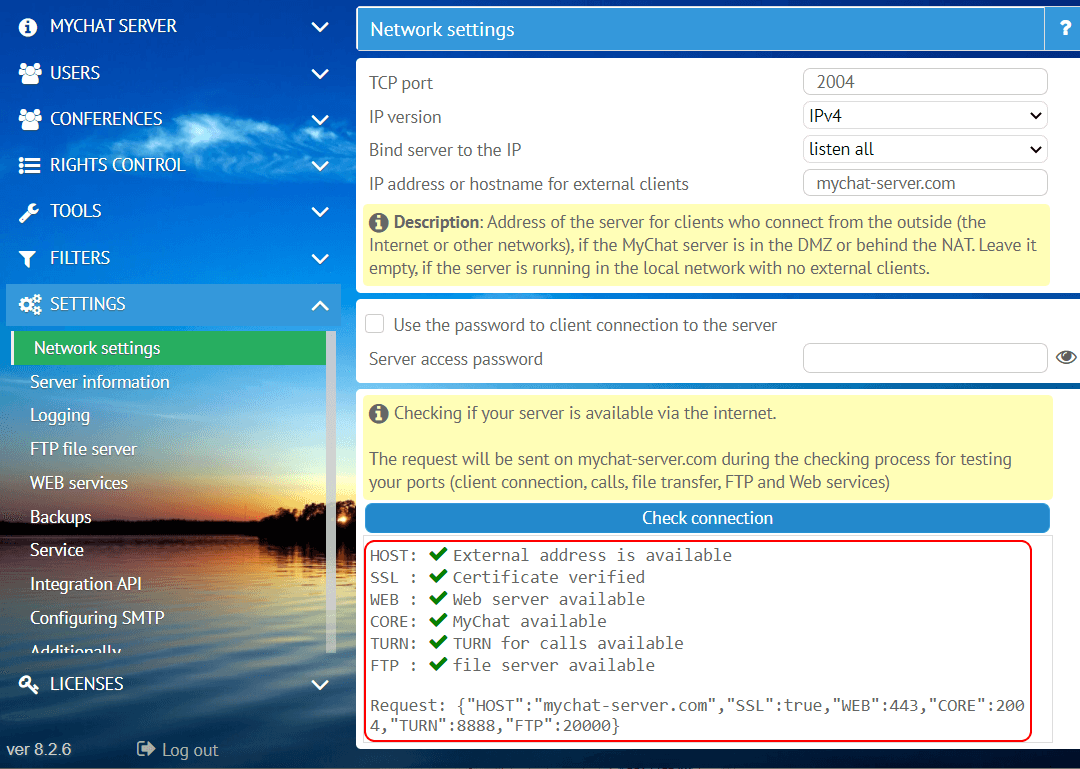The height and width of the screenshot is (769, 1080).
Task: Click the green check next to FTP
Action: pos(438,664)
